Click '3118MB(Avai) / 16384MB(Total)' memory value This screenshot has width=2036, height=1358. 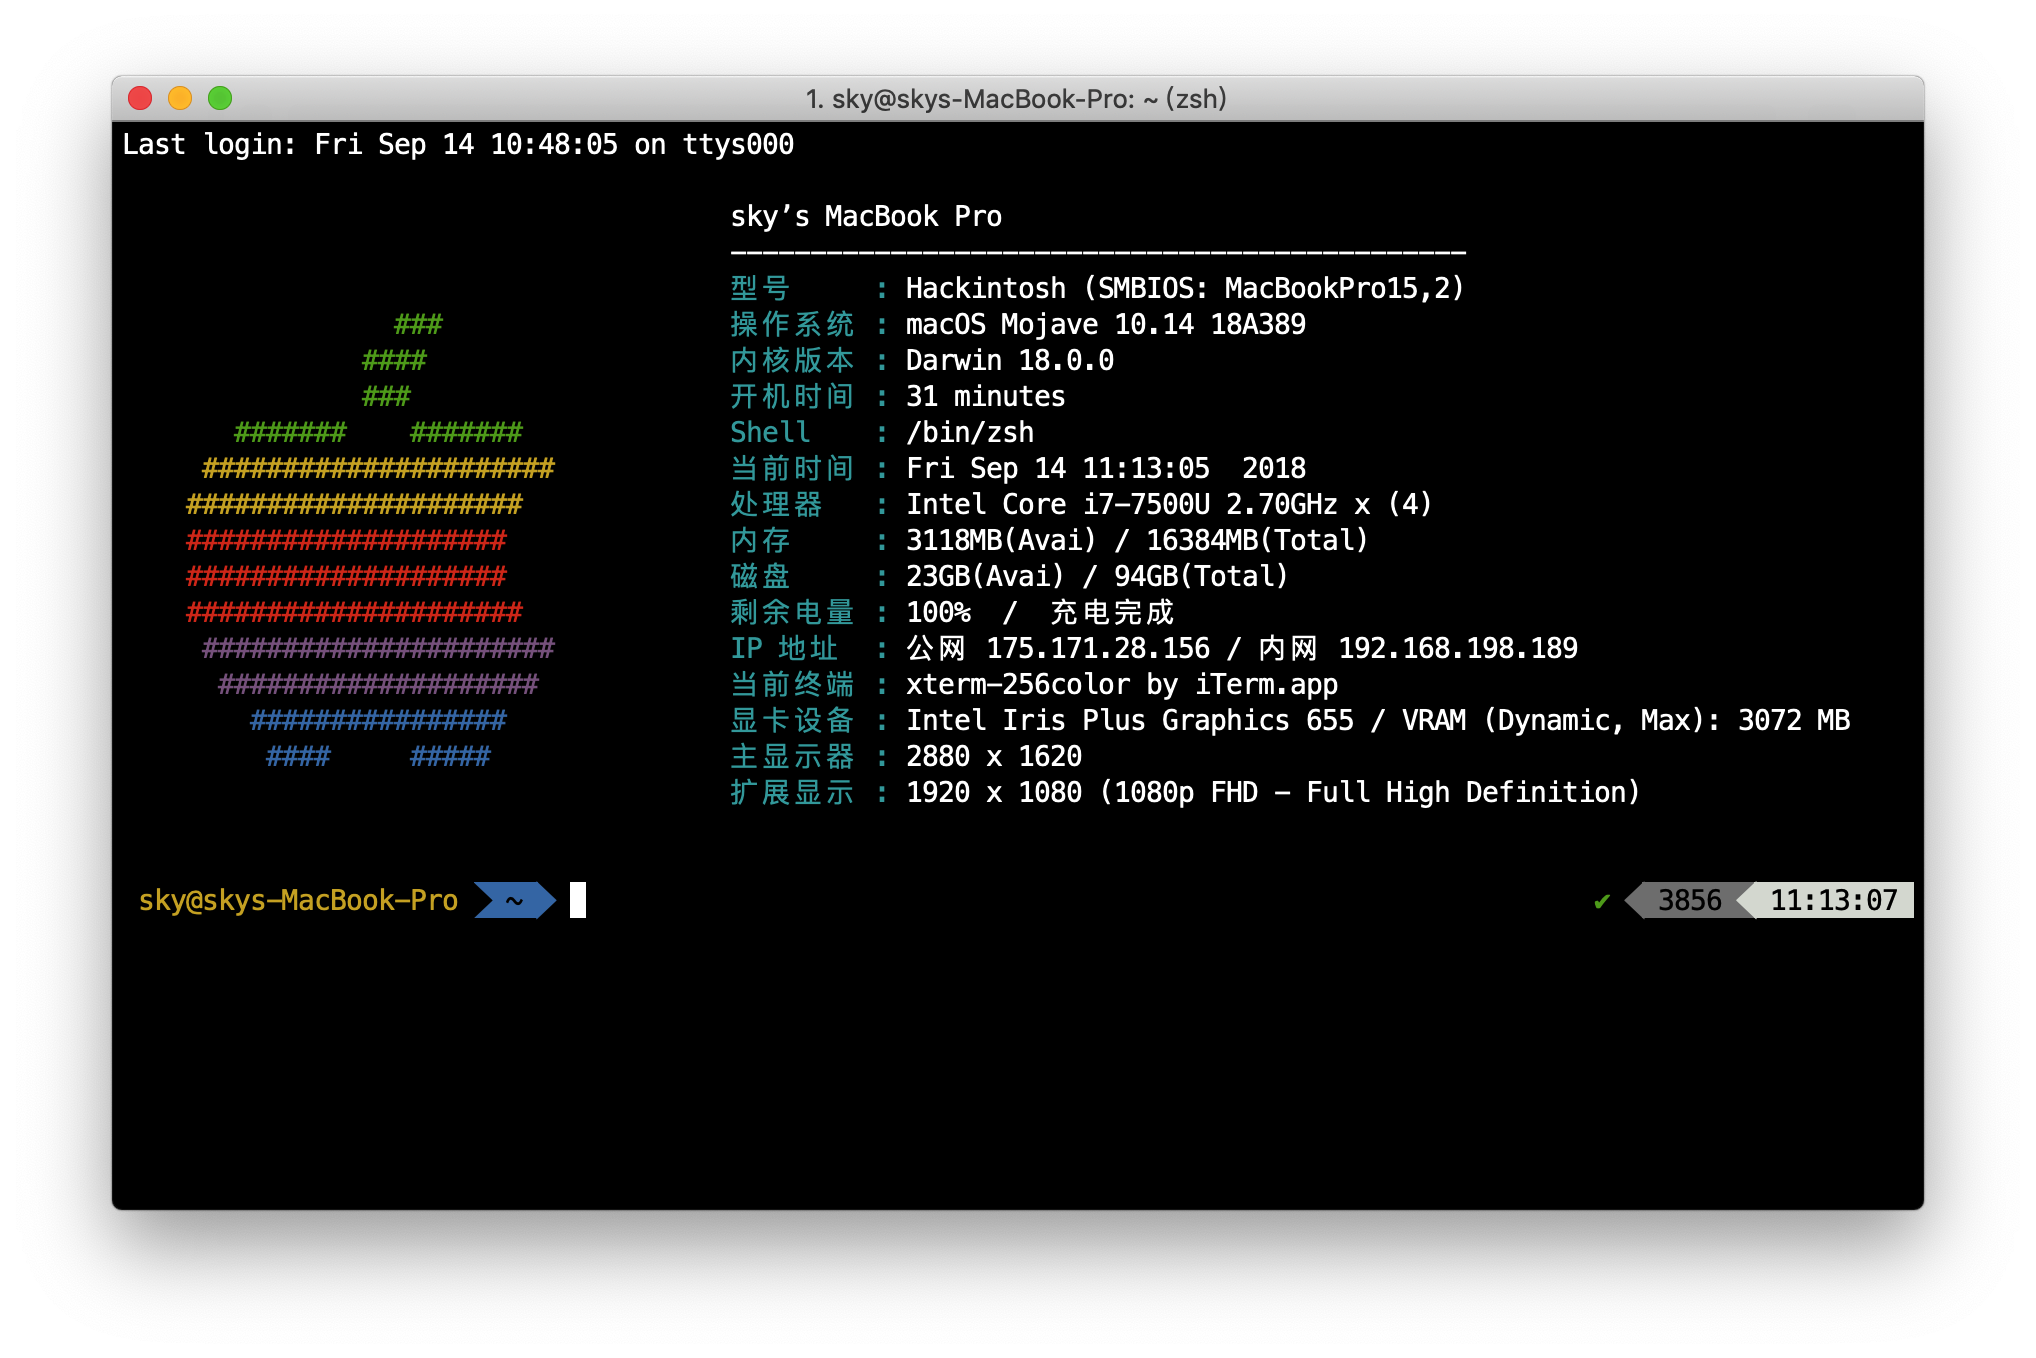click(1137, 541)
